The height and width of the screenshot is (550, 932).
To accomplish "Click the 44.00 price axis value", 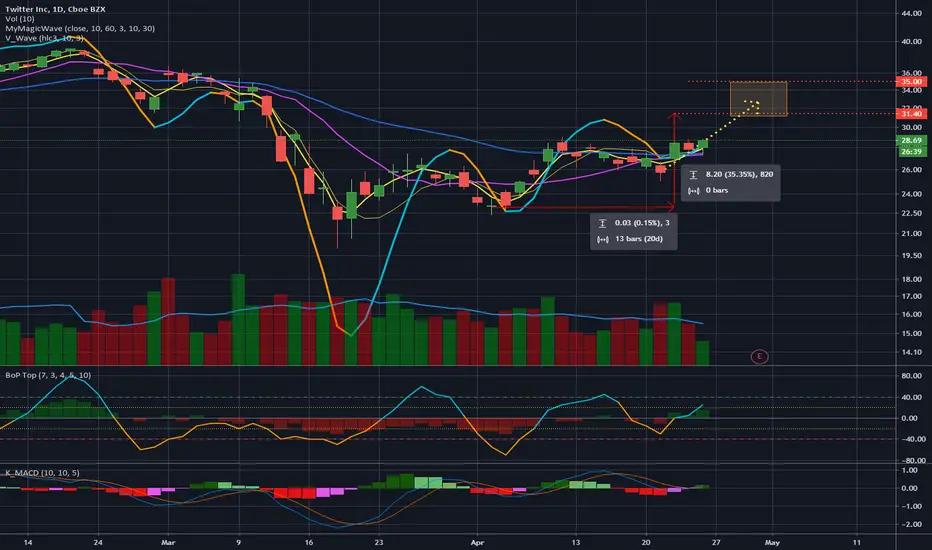I will coord(912,13).
